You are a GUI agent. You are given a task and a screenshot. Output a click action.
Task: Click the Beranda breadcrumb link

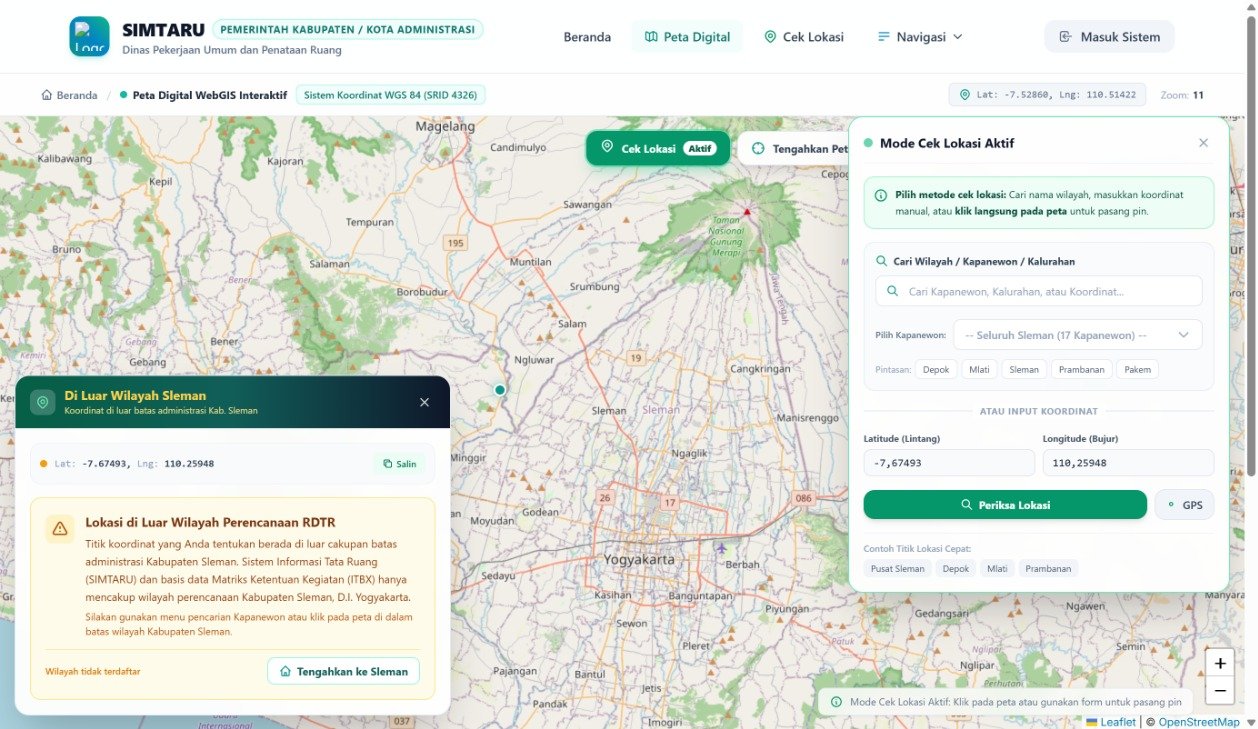point(69,95)
